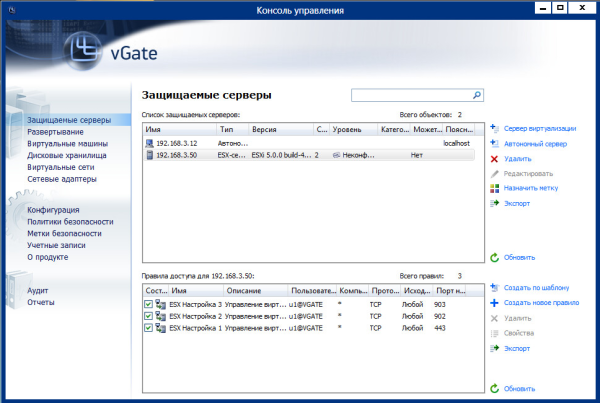Image resolution: width=600 pixels, height=403 pixels.
Task: Open Политики безопасности section
Action: click(x=70, y=222)
